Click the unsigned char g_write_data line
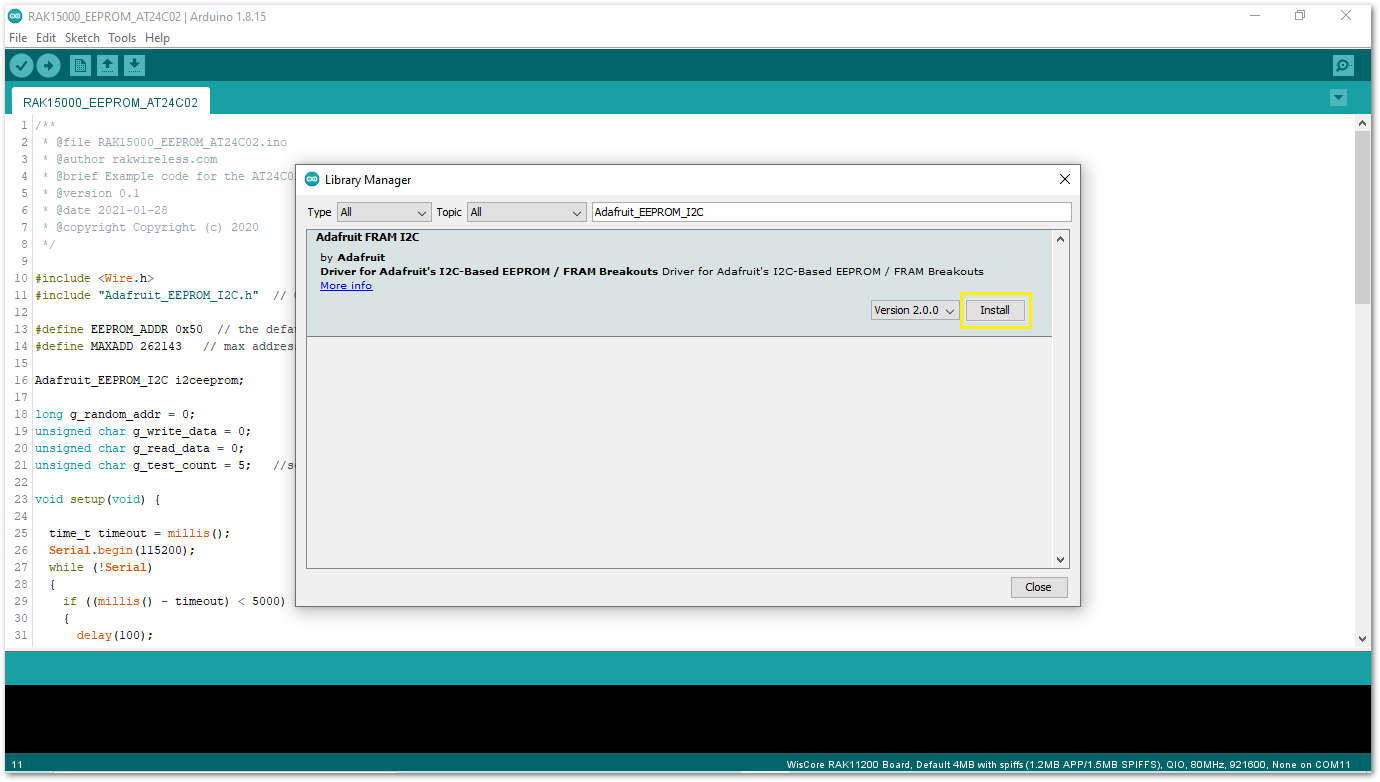 pos(143,431)
